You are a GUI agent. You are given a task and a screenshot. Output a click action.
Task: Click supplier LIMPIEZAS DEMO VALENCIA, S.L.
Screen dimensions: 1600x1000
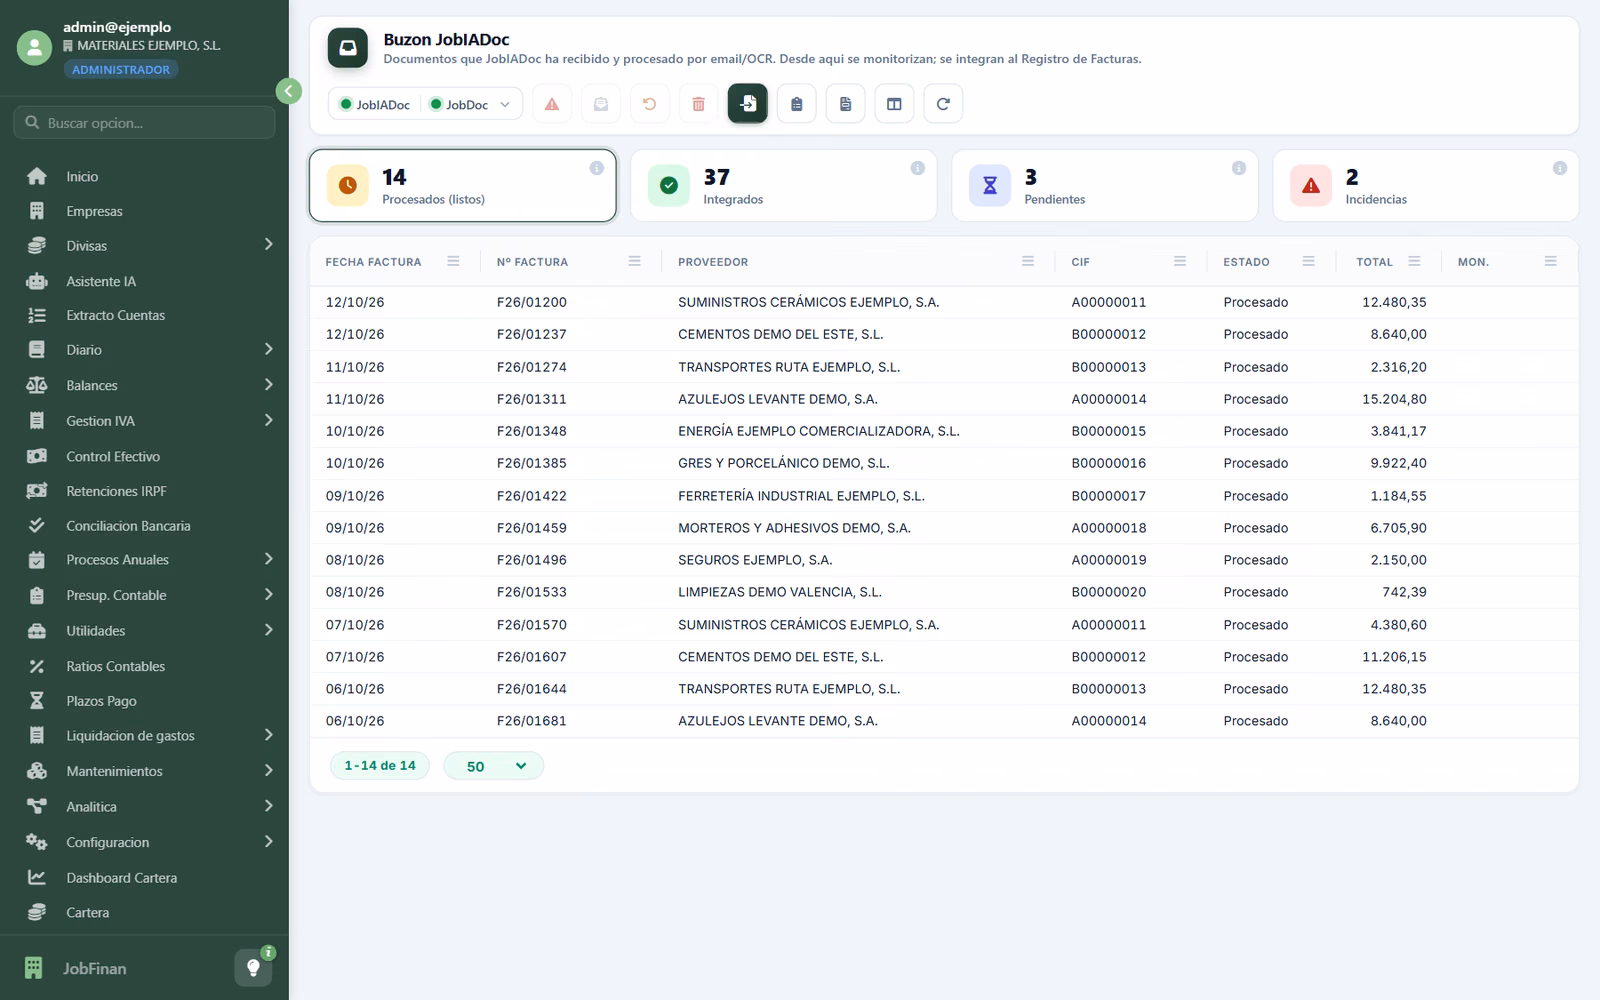[780, 592]
